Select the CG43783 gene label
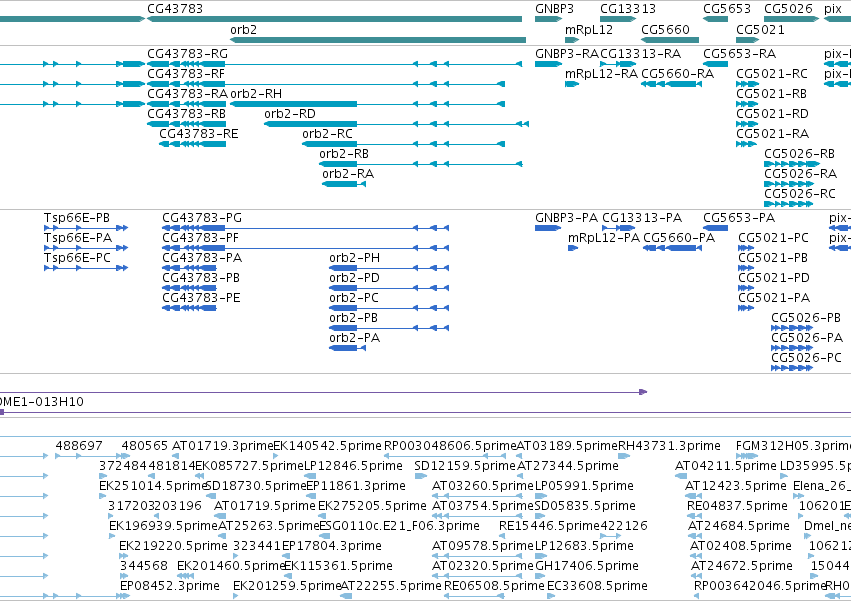This screenshot has width=851, height=601. [175, 9]
